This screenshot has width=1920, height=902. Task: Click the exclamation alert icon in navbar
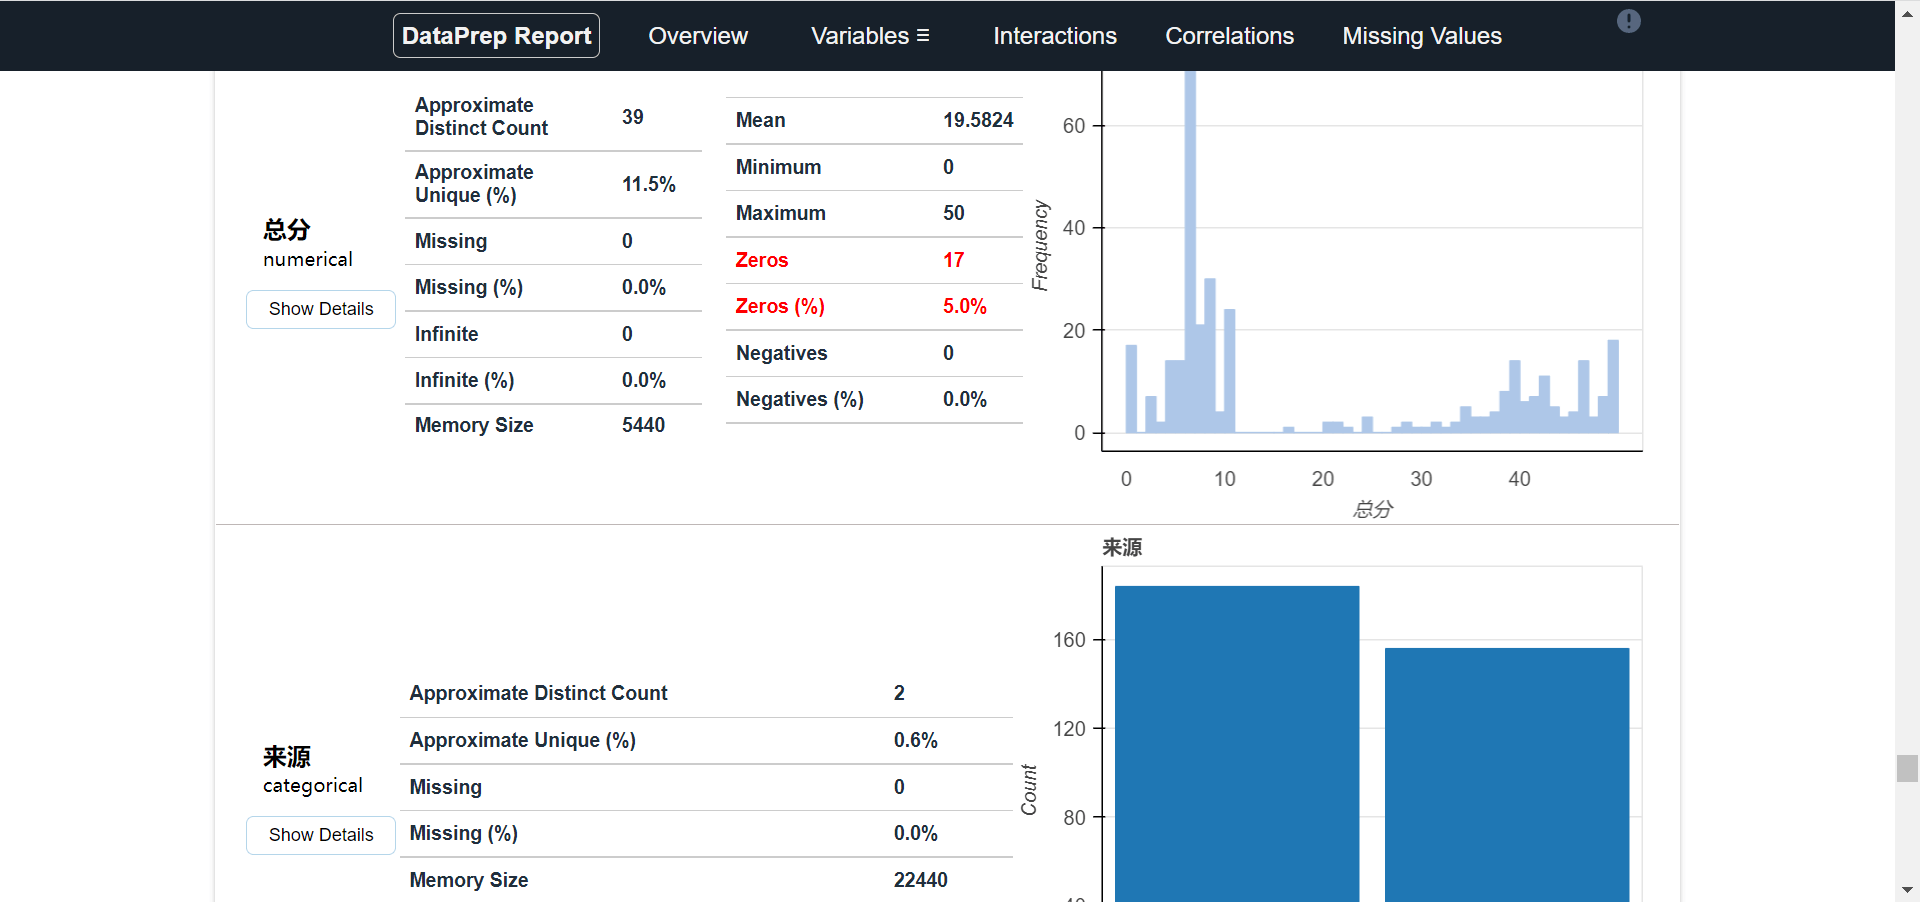pos(1628,21)
